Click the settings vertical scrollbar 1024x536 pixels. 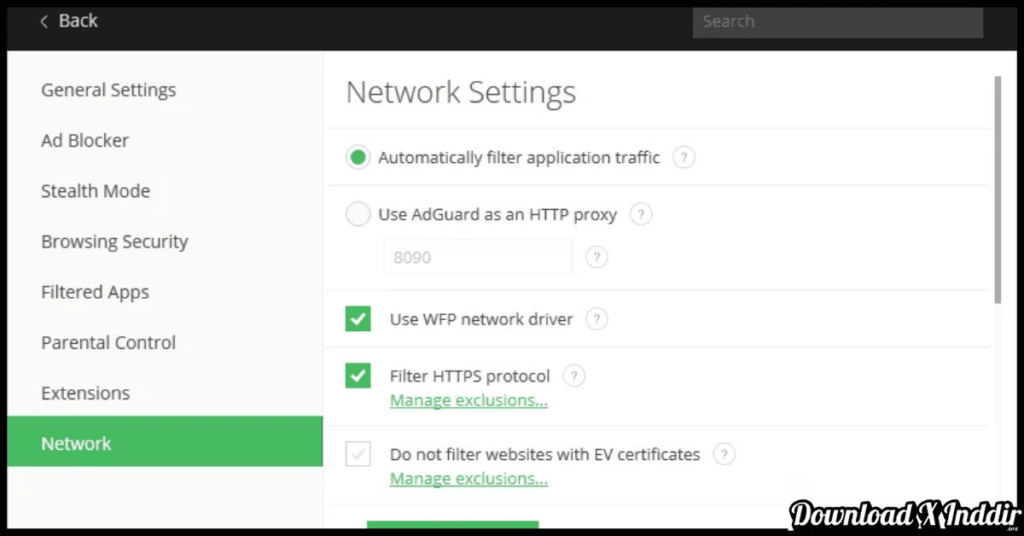coord(997,189)
